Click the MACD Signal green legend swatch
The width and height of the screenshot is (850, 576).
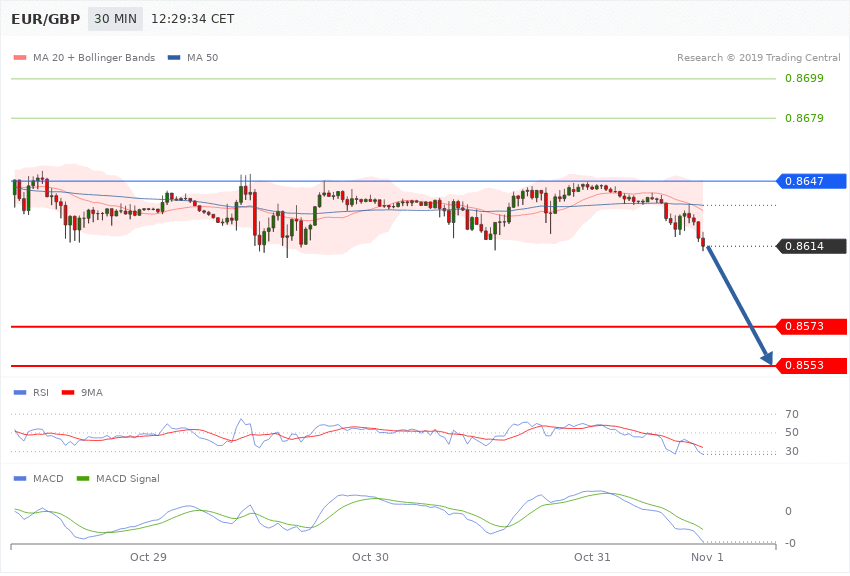coord(83,478)
